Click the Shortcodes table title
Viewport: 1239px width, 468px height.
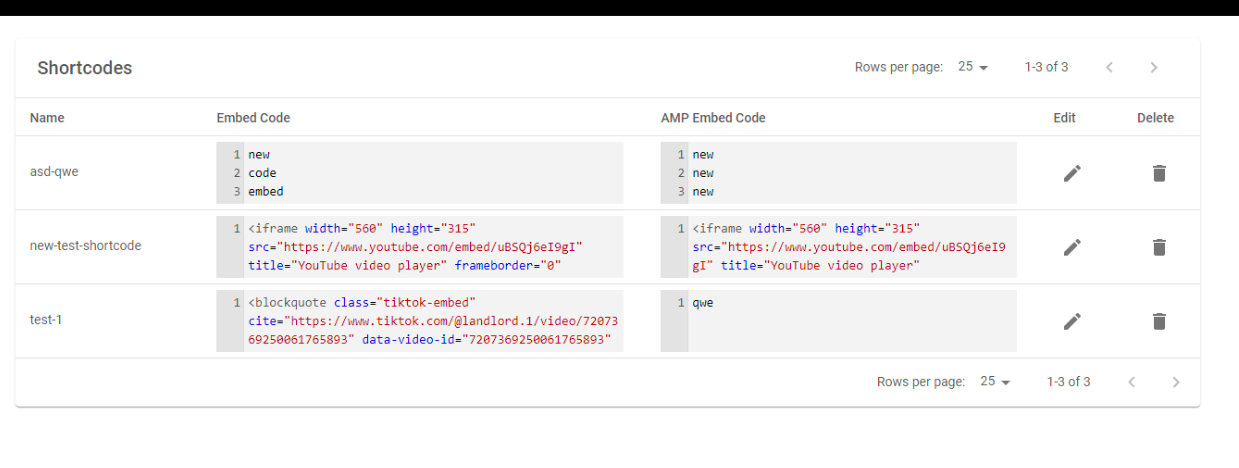click(x=85, y=68)
